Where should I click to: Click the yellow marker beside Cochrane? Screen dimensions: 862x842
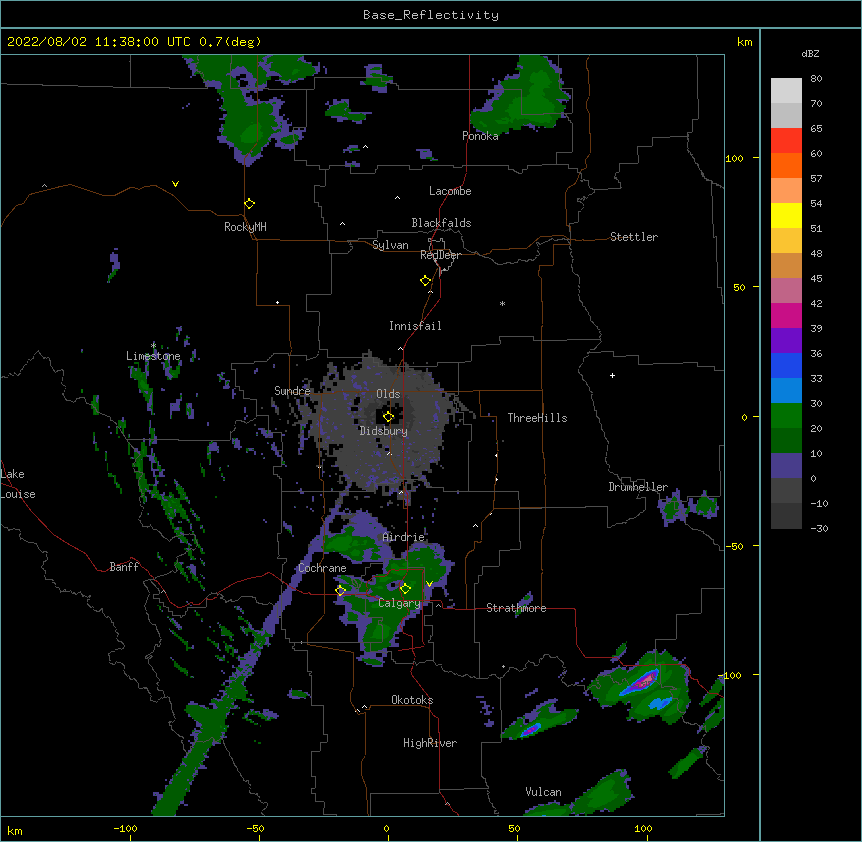(x=340, y=590)
